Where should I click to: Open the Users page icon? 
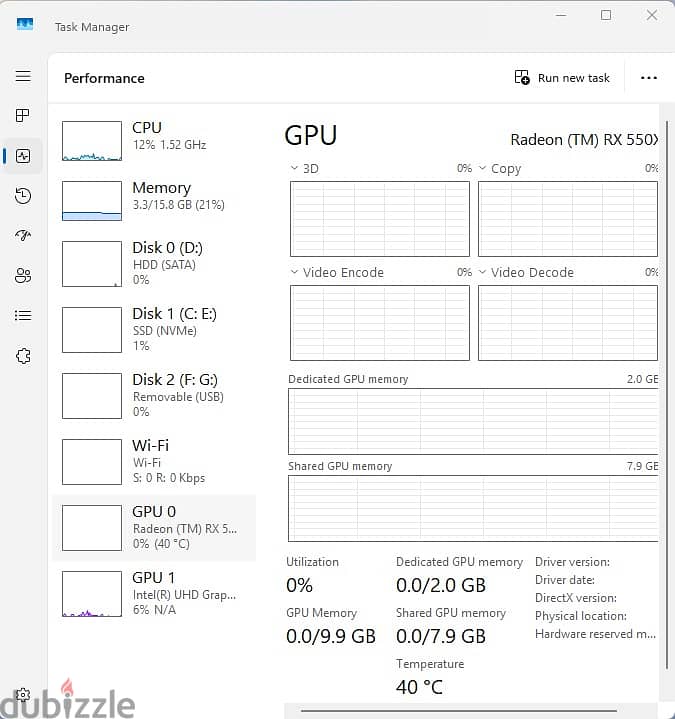pos(23,276)
